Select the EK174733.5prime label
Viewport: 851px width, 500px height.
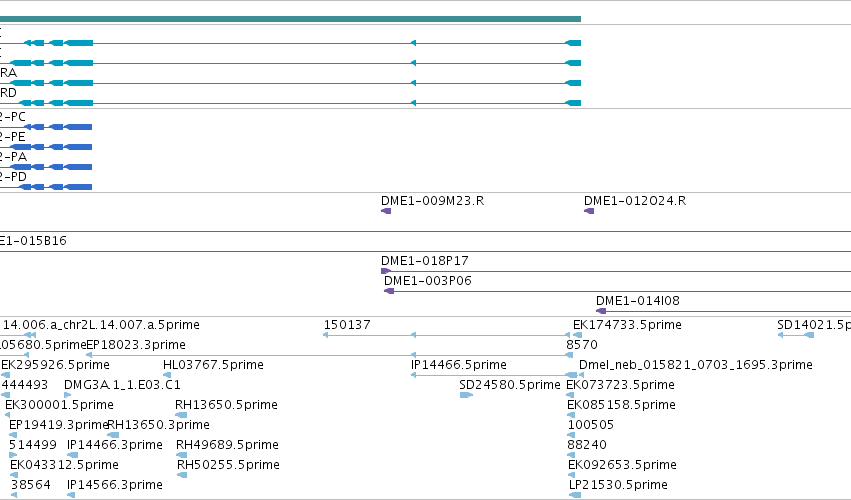coord(627,325)
